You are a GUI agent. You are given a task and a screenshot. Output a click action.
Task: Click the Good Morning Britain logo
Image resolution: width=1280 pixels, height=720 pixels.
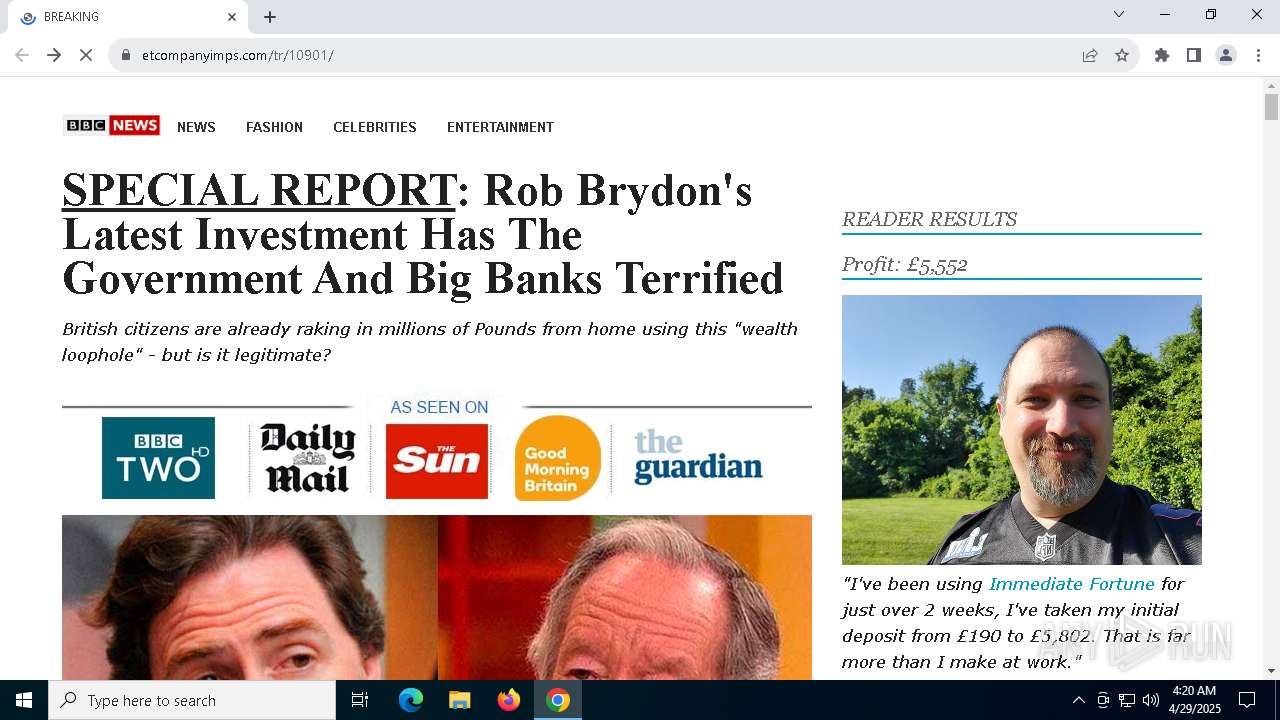pyautogui.click(x=558, y=458)
